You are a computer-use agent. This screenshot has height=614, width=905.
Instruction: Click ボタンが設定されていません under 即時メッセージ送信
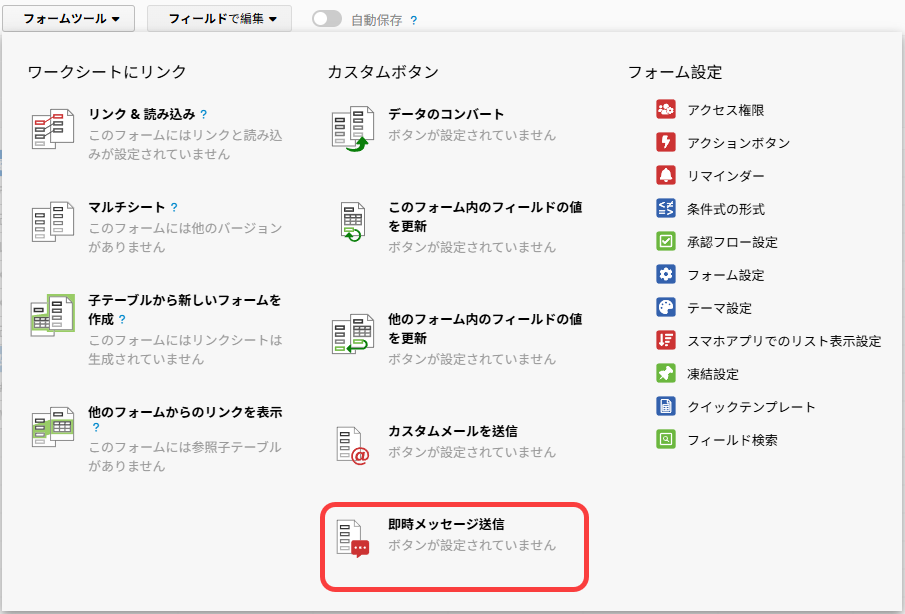pyautogui.click(x=472, y=545)
